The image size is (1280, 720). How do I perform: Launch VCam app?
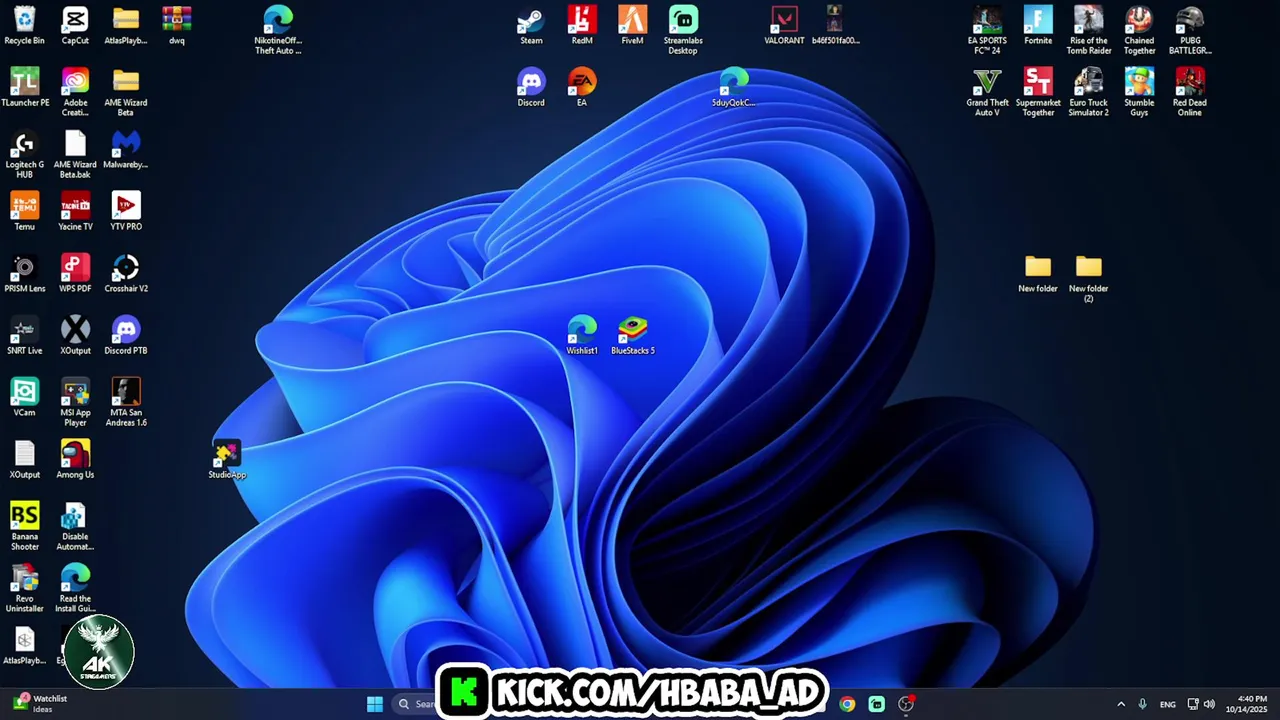coord(24,398)
